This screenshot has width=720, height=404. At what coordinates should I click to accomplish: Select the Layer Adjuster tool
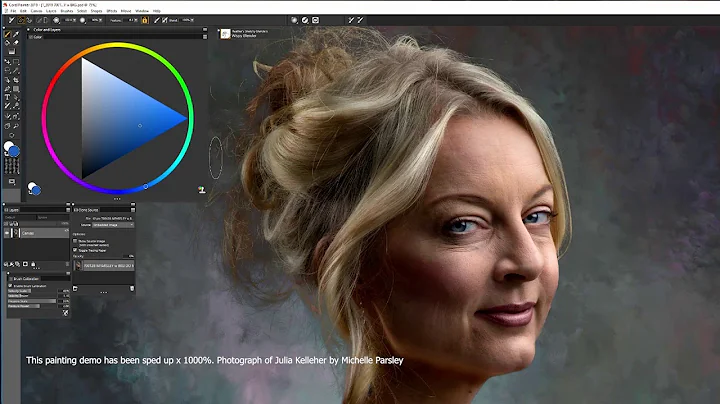[x=7, y=62]
